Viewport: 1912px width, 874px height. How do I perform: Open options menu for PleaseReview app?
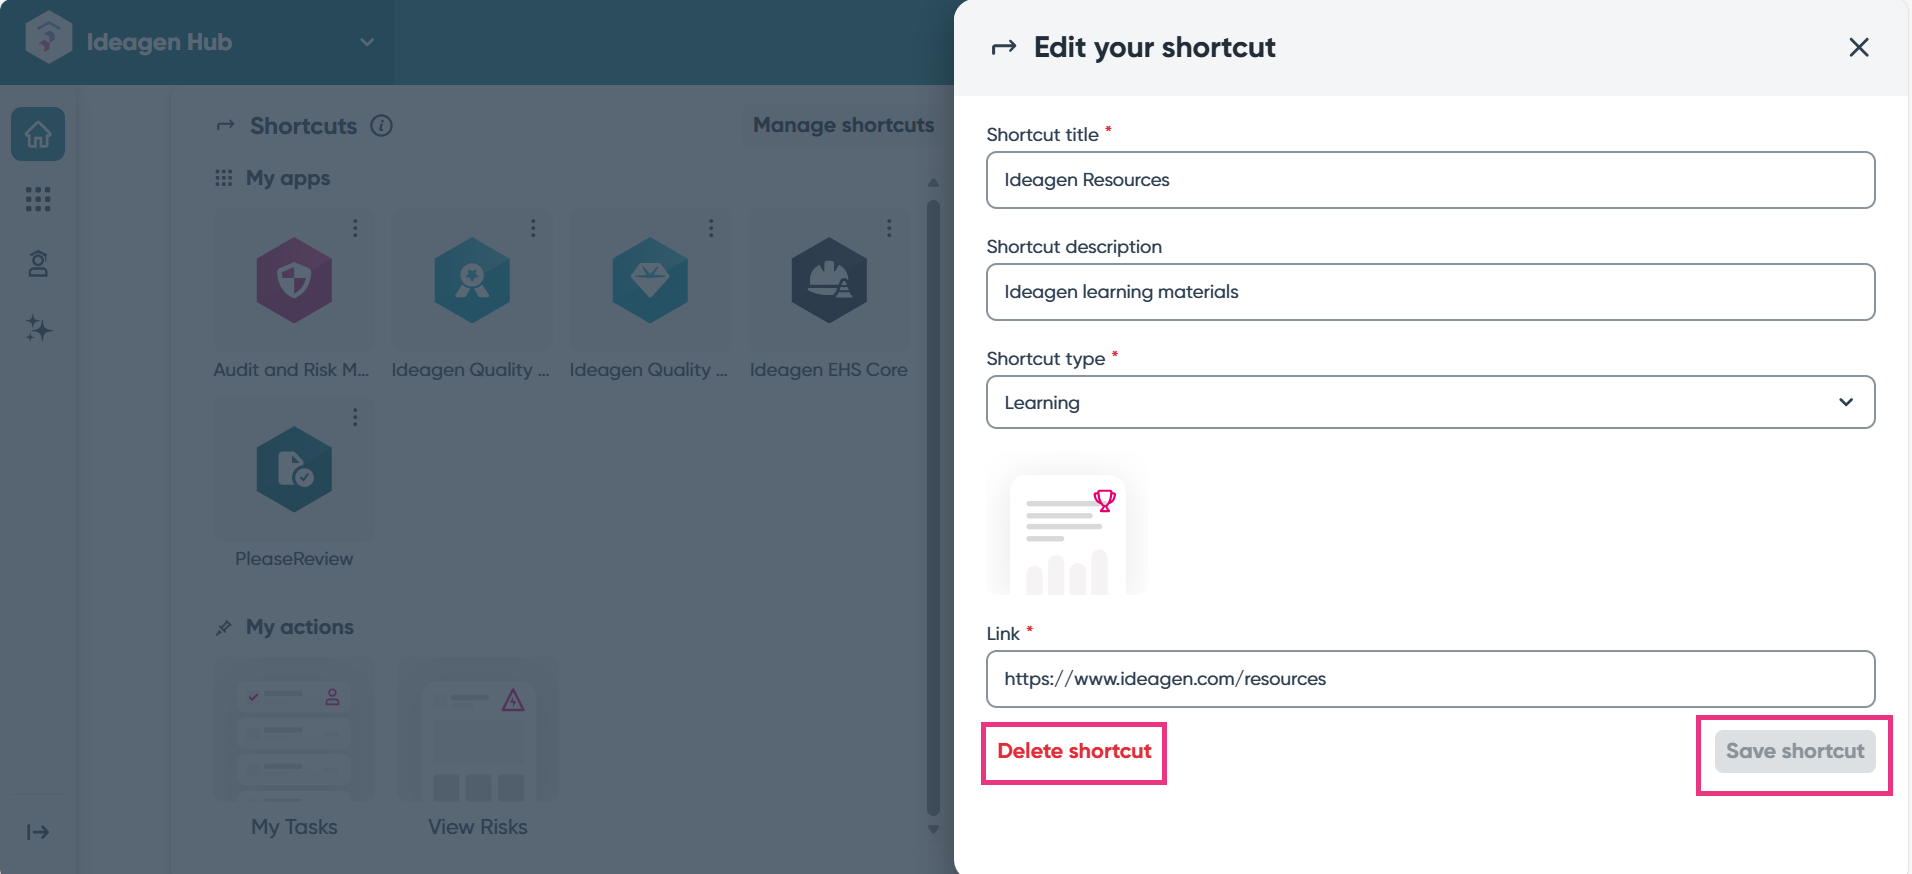point(355,417)
